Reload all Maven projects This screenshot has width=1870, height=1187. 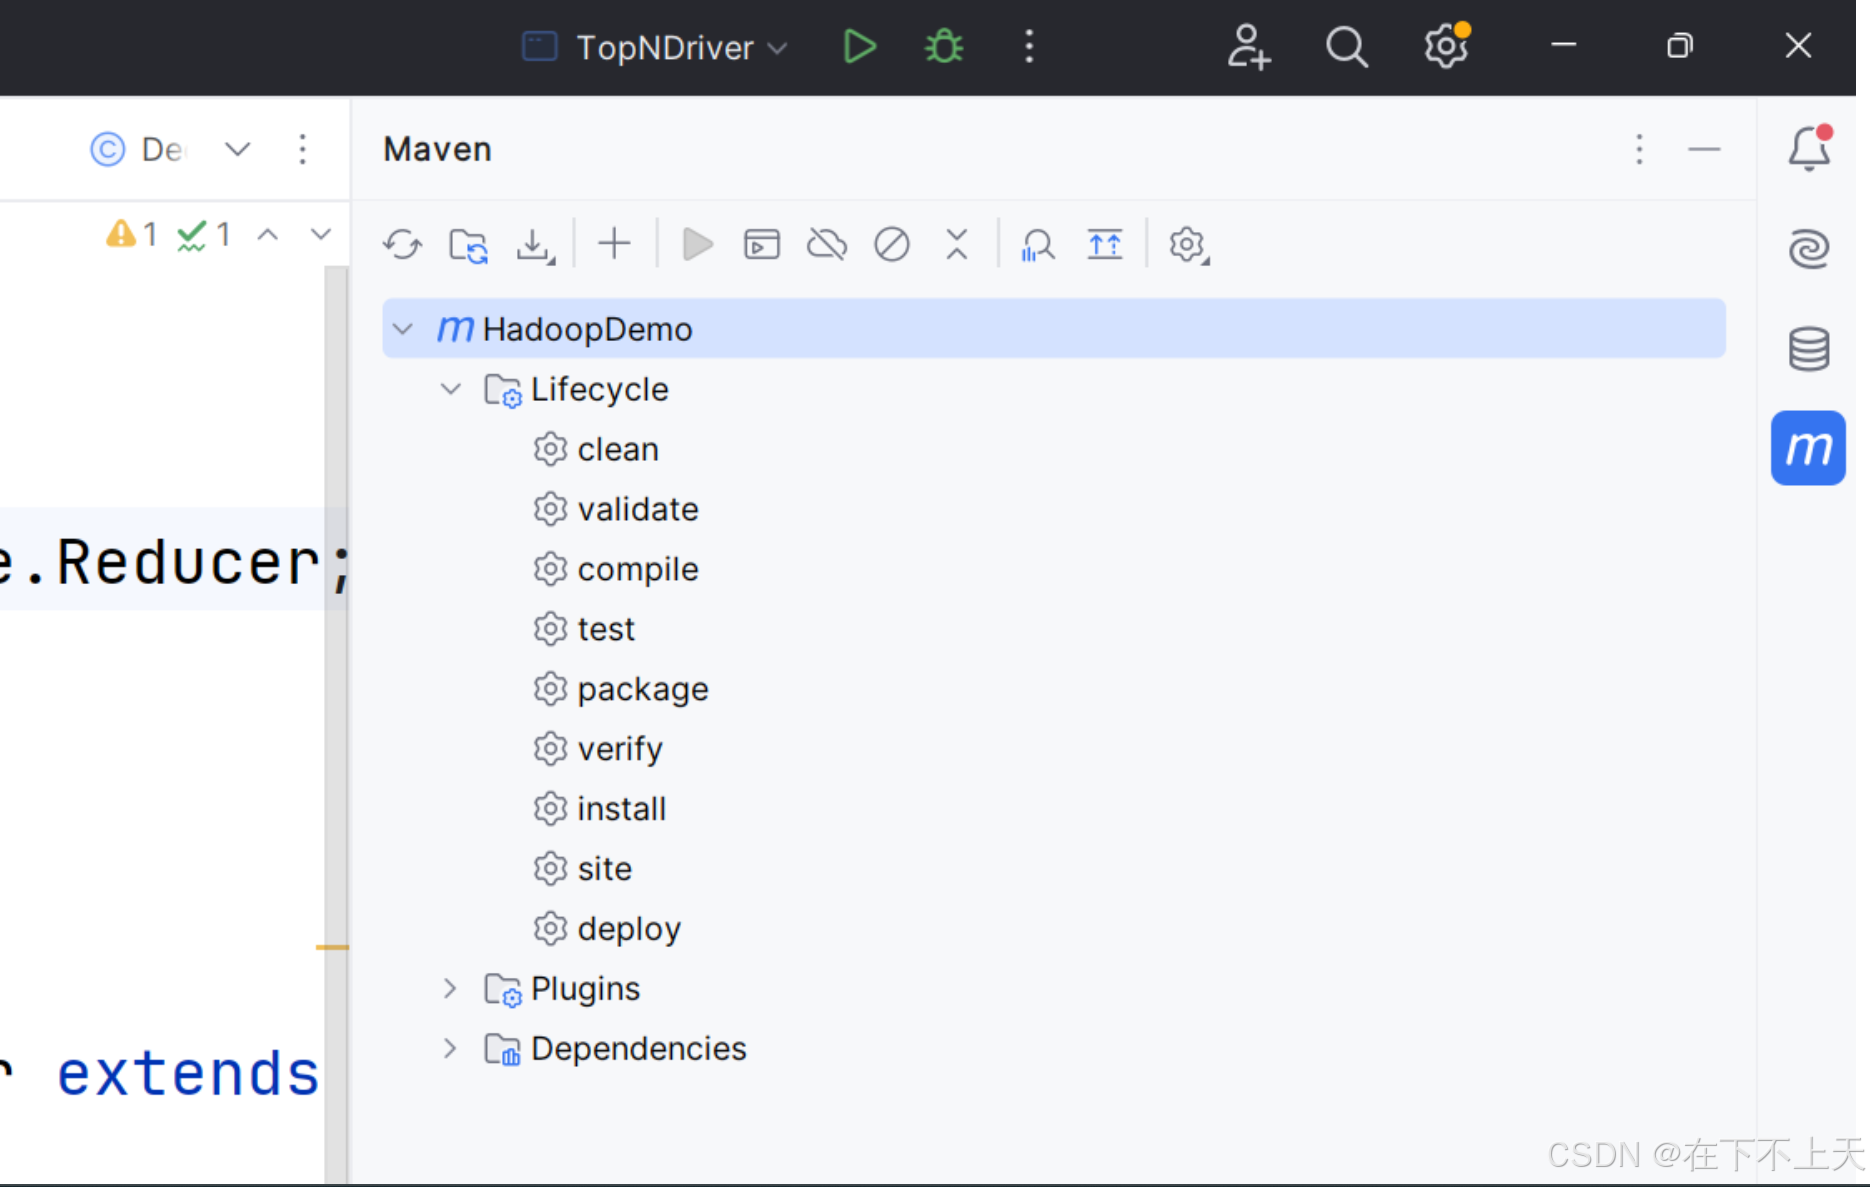click(x=403, y=245)
